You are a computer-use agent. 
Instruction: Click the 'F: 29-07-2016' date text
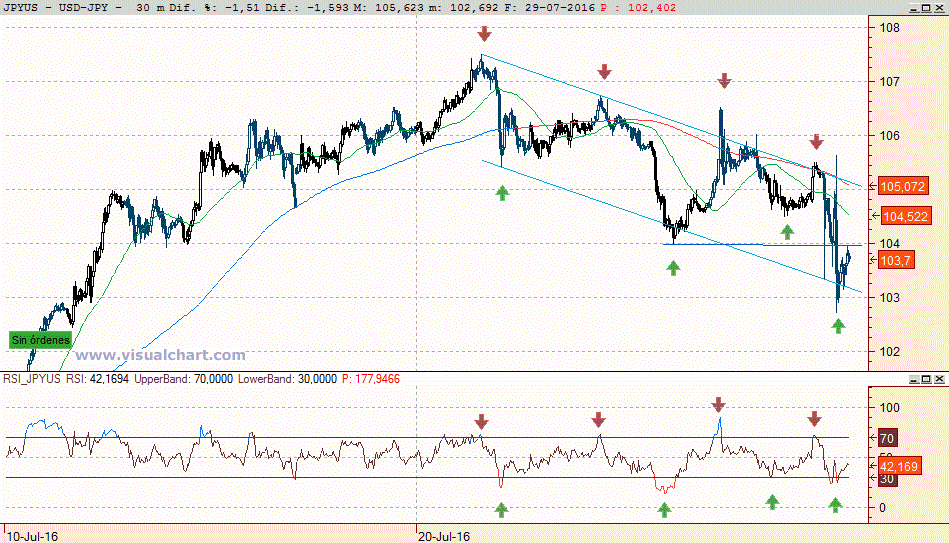click(550, 8)
